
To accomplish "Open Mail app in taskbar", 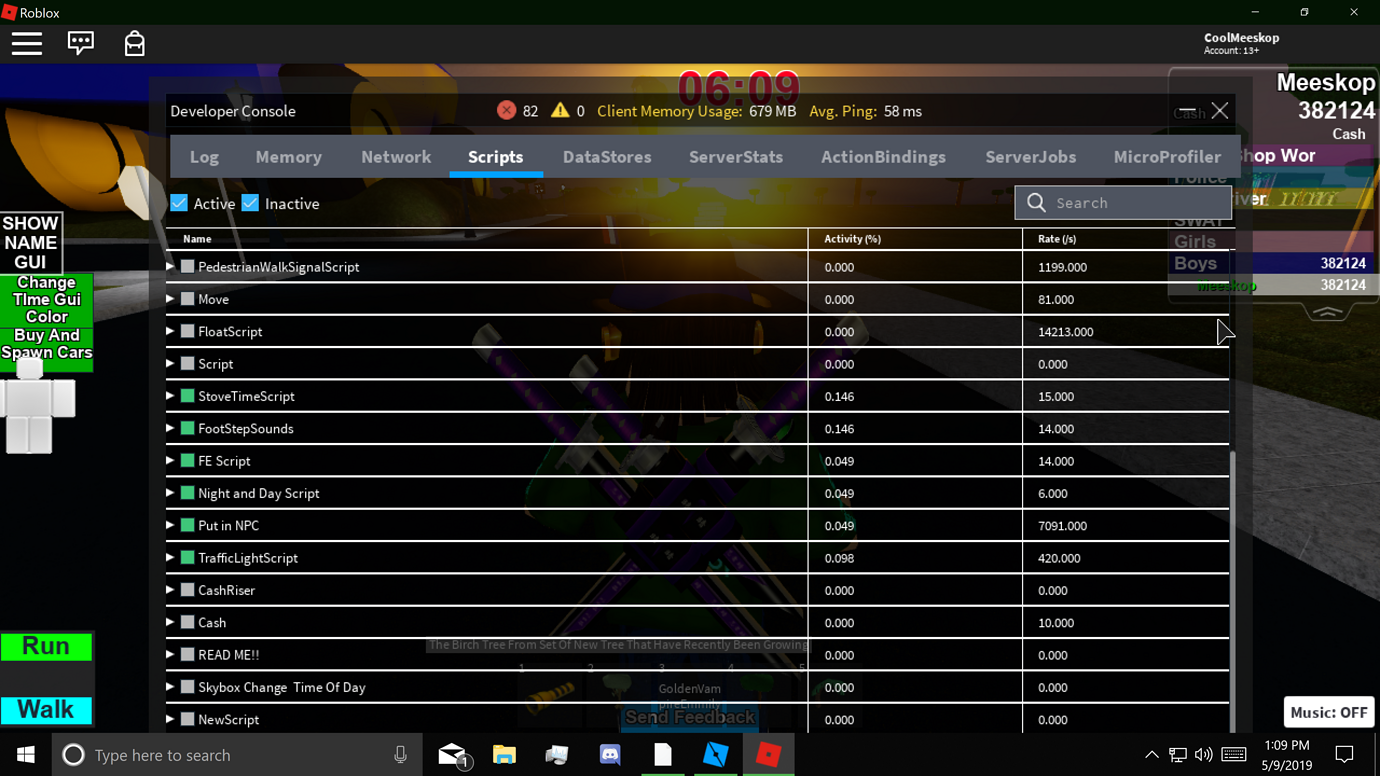I will pyautogui.click(x=453, y=755).
